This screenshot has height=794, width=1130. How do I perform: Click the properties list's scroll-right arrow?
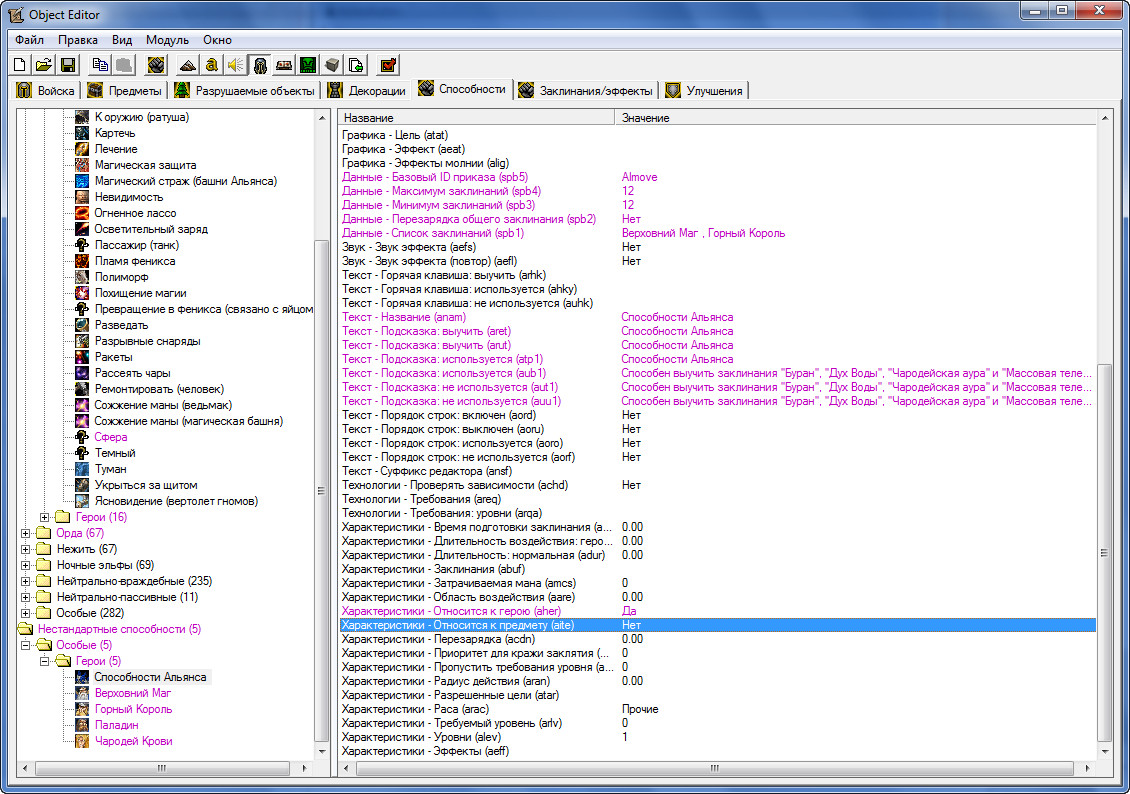(1087, 768)
